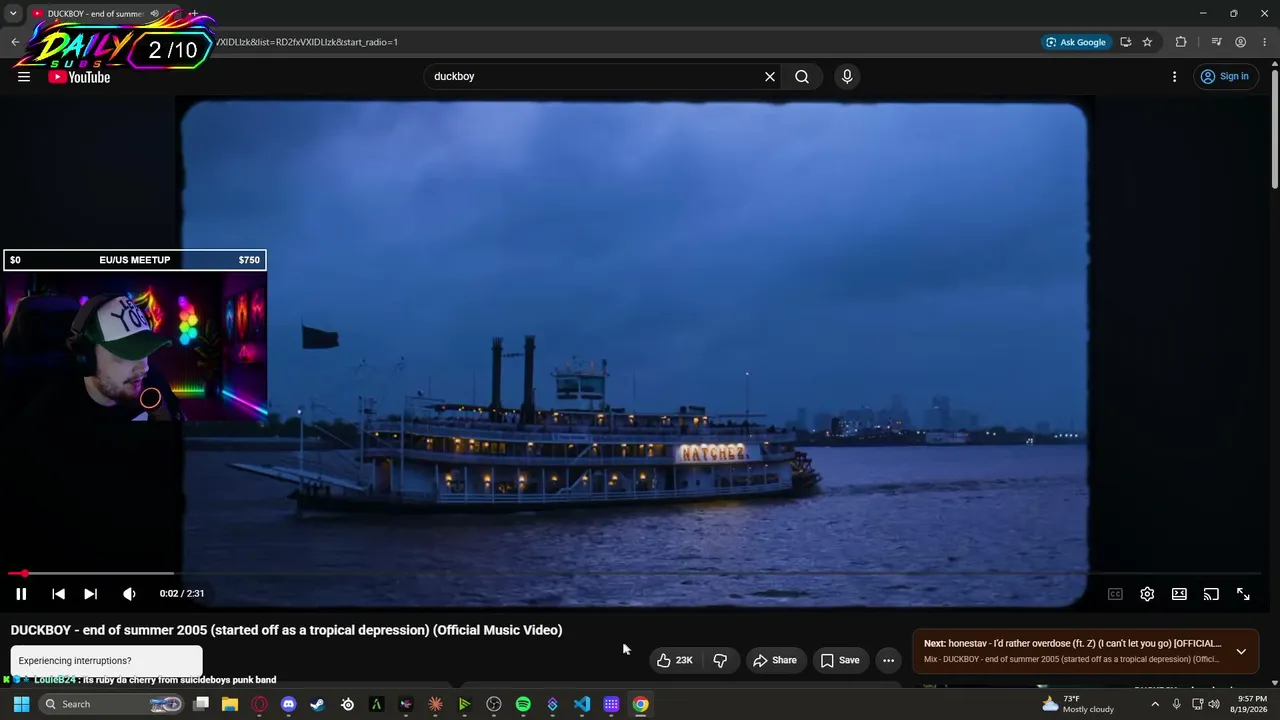Click the time display 0:02 / 2:31
The width and height of the screenshot is (1280, 720).
tap(182, 594)
